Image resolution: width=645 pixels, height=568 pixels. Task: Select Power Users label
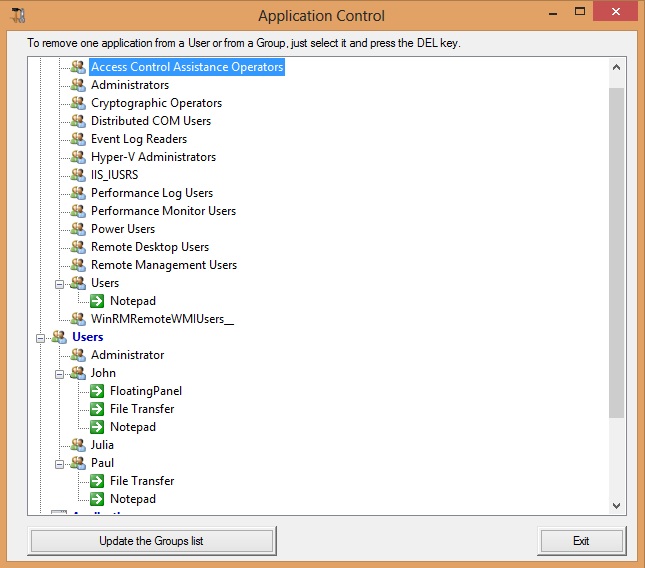pyautogui.click(x=123, y=229)
